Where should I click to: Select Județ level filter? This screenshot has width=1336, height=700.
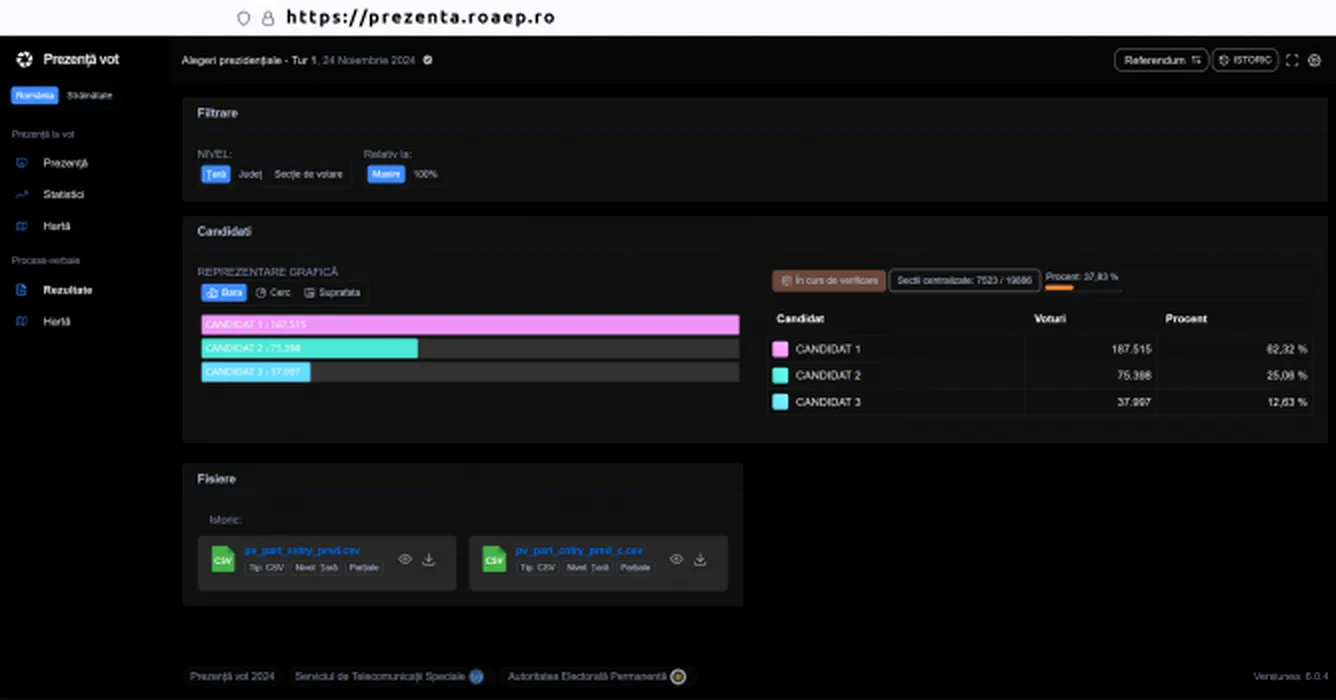coord(250,174)
